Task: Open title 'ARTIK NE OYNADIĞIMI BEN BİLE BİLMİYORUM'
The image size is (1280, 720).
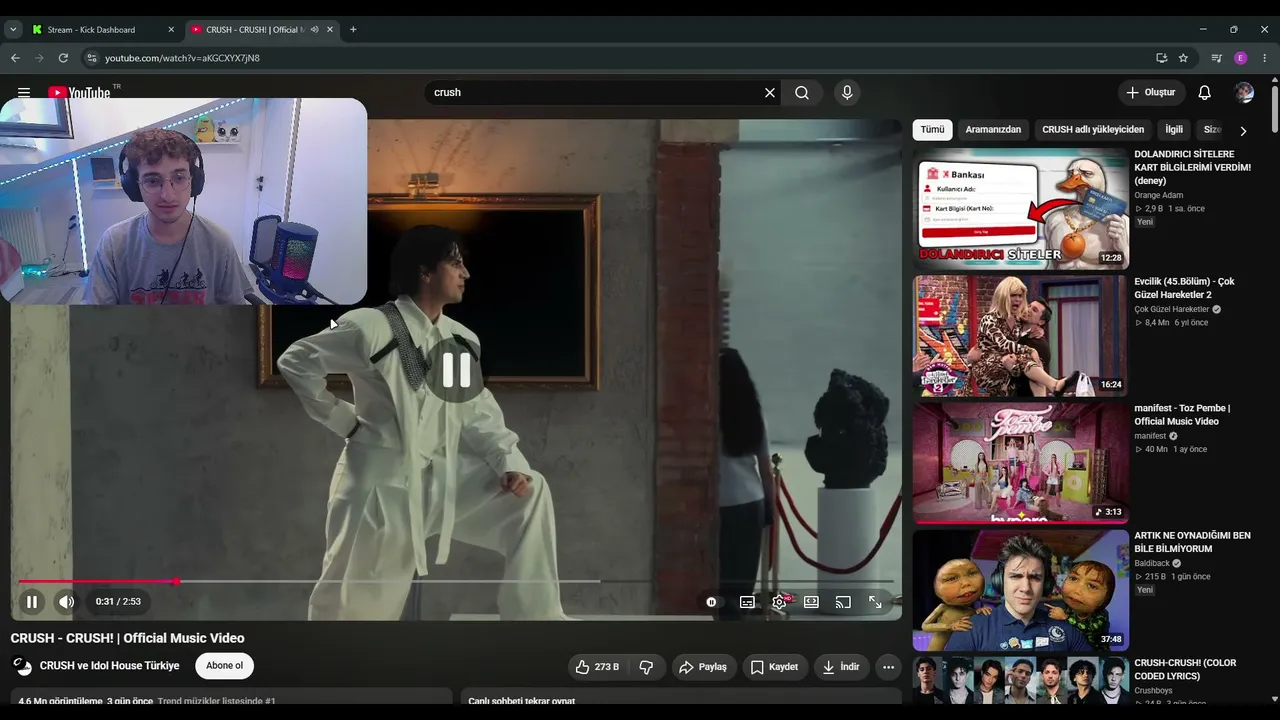Action: [1192, 542]
